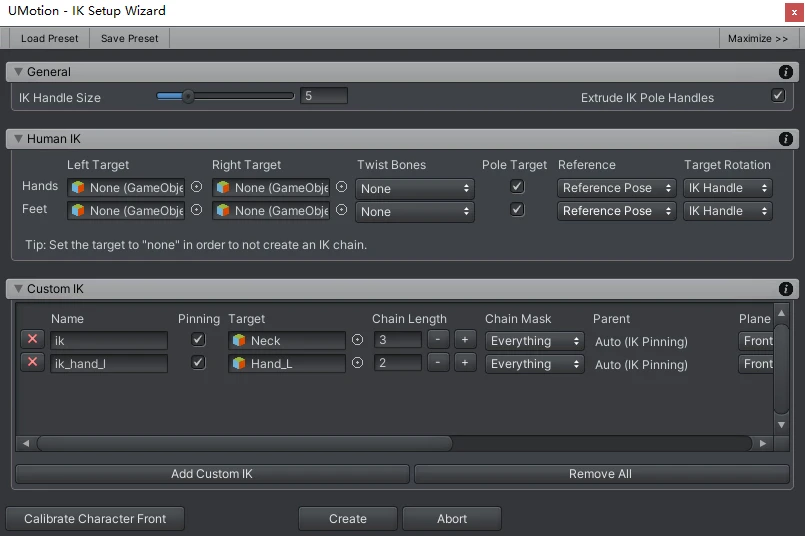Click the right scroll arrow of Custom IK list
Screen dimensions: 805x536
pyautogui.click(x=763, y=443)
